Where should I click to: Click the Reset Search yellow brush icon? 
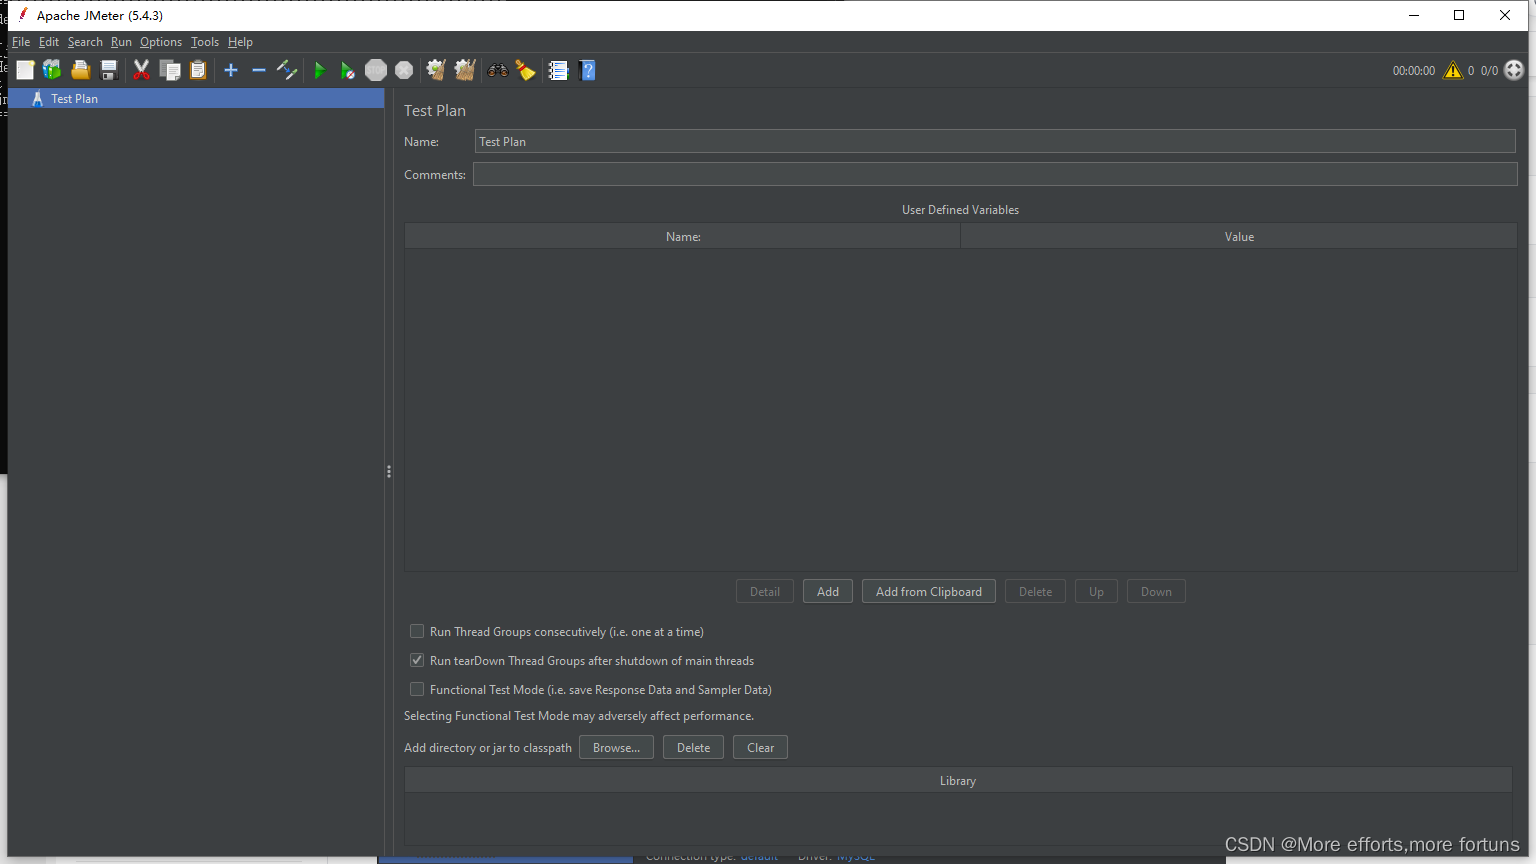pos(526,70)
